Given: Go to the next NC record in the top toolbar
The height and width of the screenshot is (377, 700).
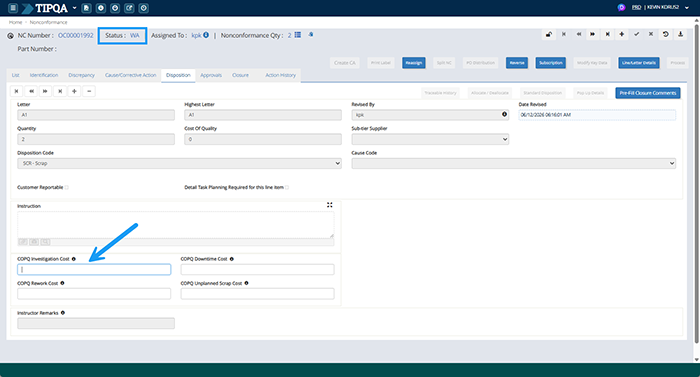Looking at the screenshot, I should click(593, 34).
